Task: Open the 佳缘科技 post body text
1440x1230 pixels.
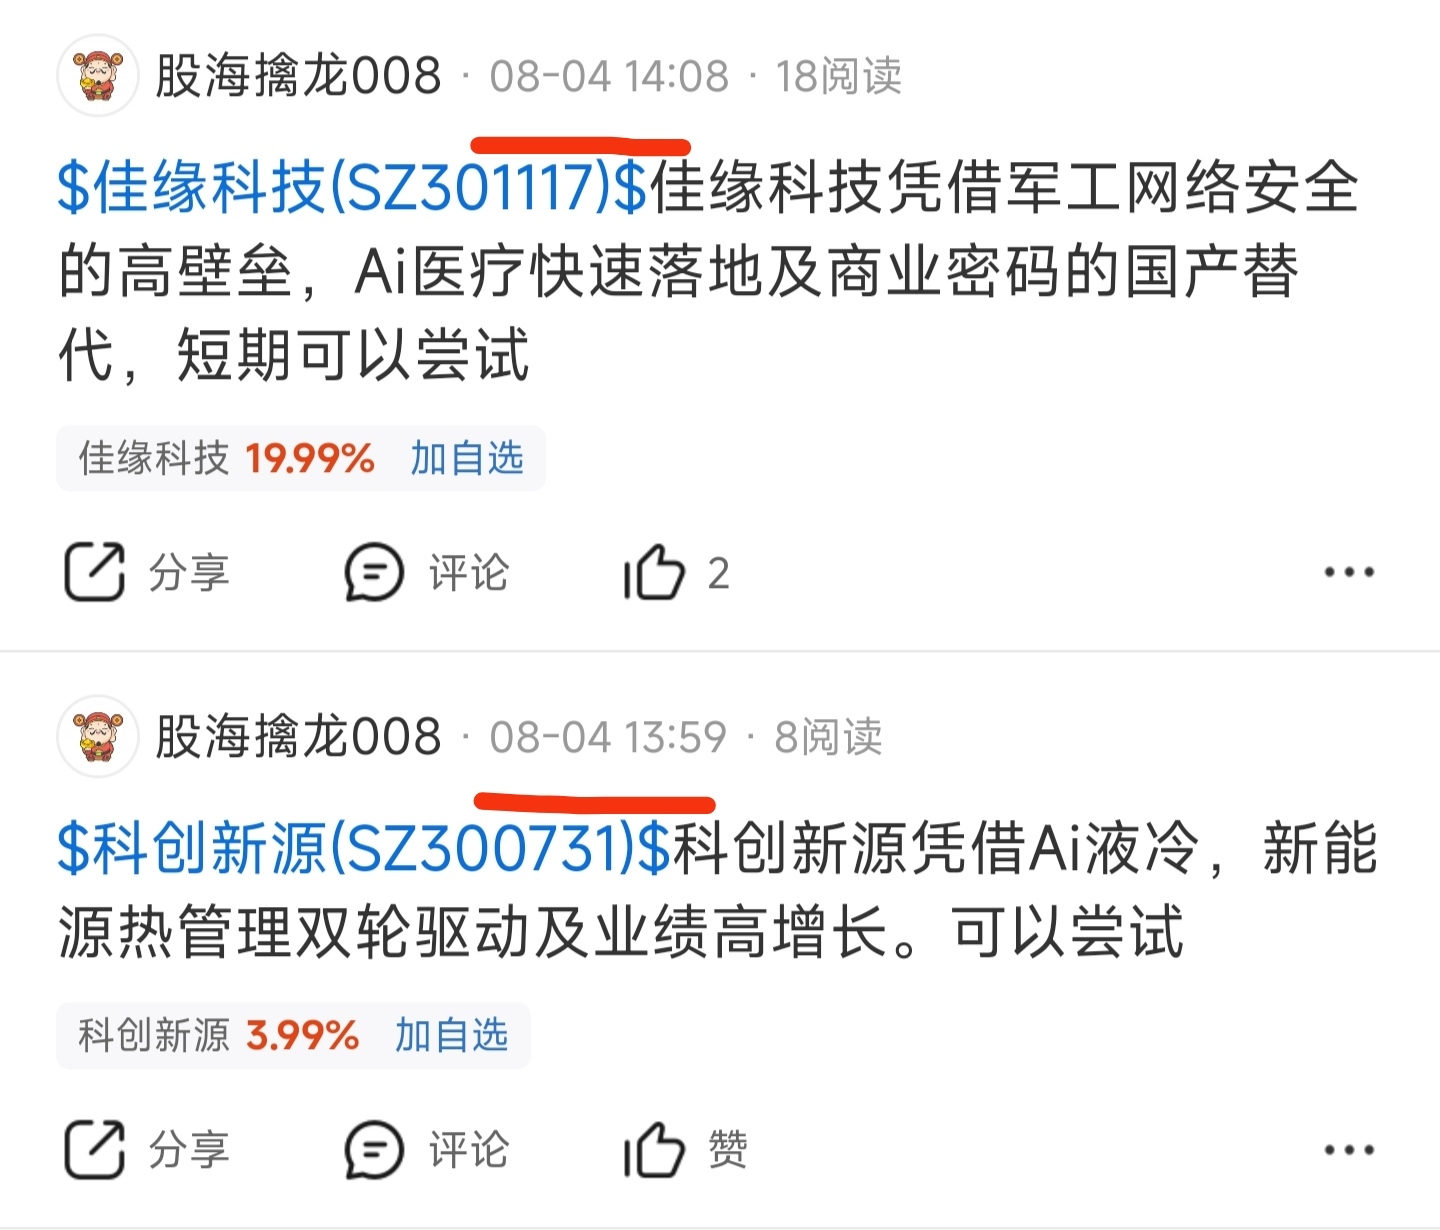Action: (x=708, y=271)
